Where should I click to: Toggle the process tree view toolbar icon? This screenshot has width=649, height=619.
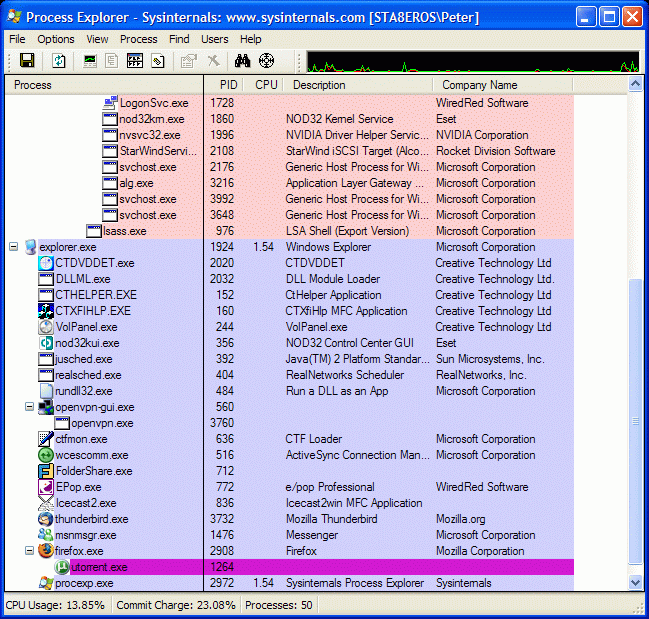[x=111, y=61]
